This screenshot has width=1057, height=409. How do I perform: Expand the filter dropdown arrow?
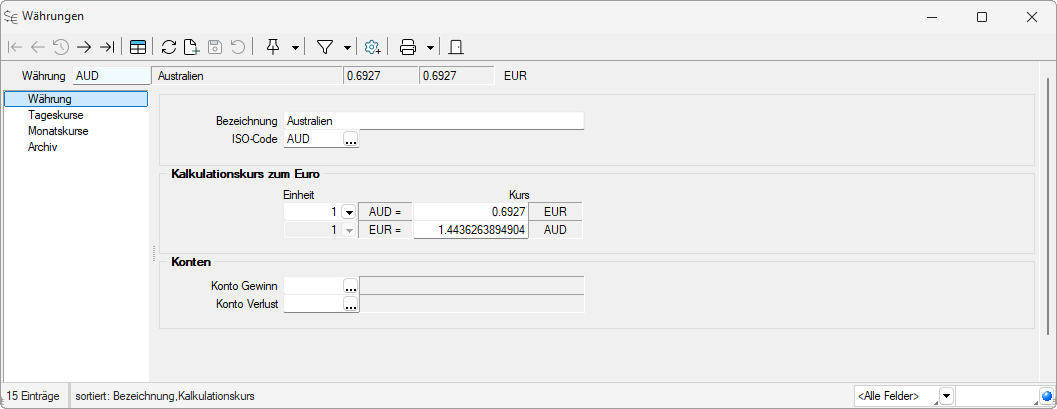[347, 47]
